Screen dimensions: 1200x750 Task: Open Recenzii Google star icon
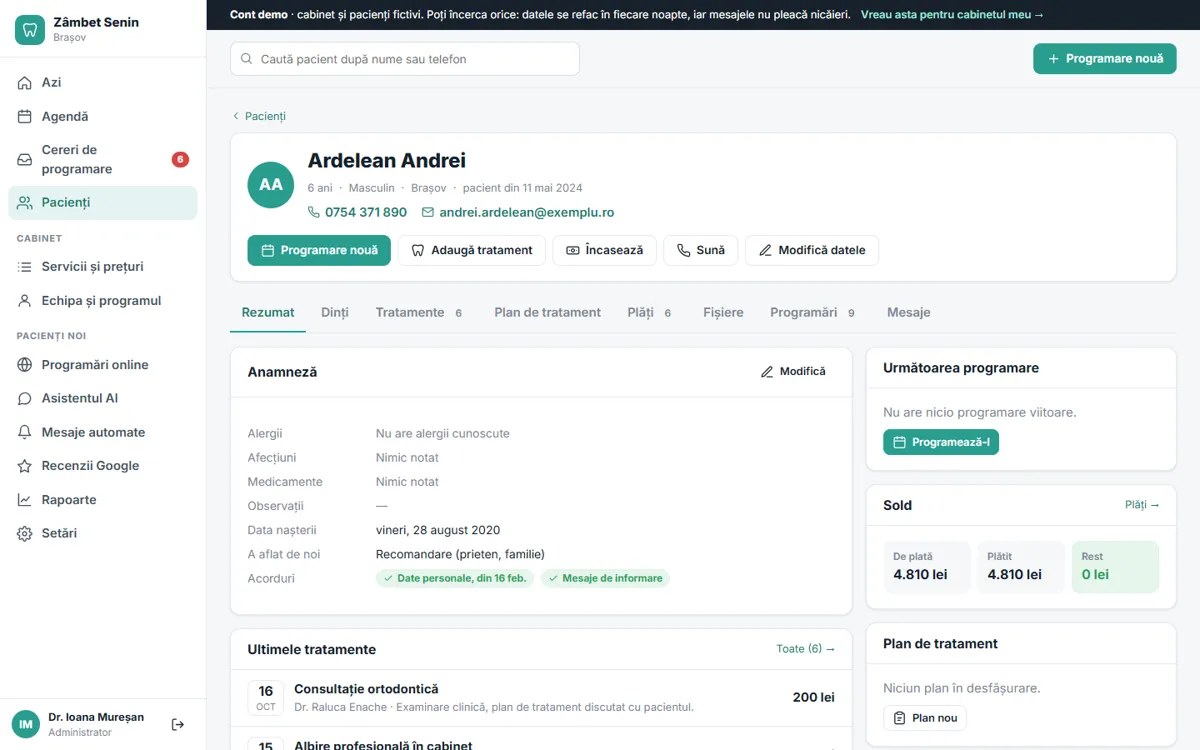25,466
